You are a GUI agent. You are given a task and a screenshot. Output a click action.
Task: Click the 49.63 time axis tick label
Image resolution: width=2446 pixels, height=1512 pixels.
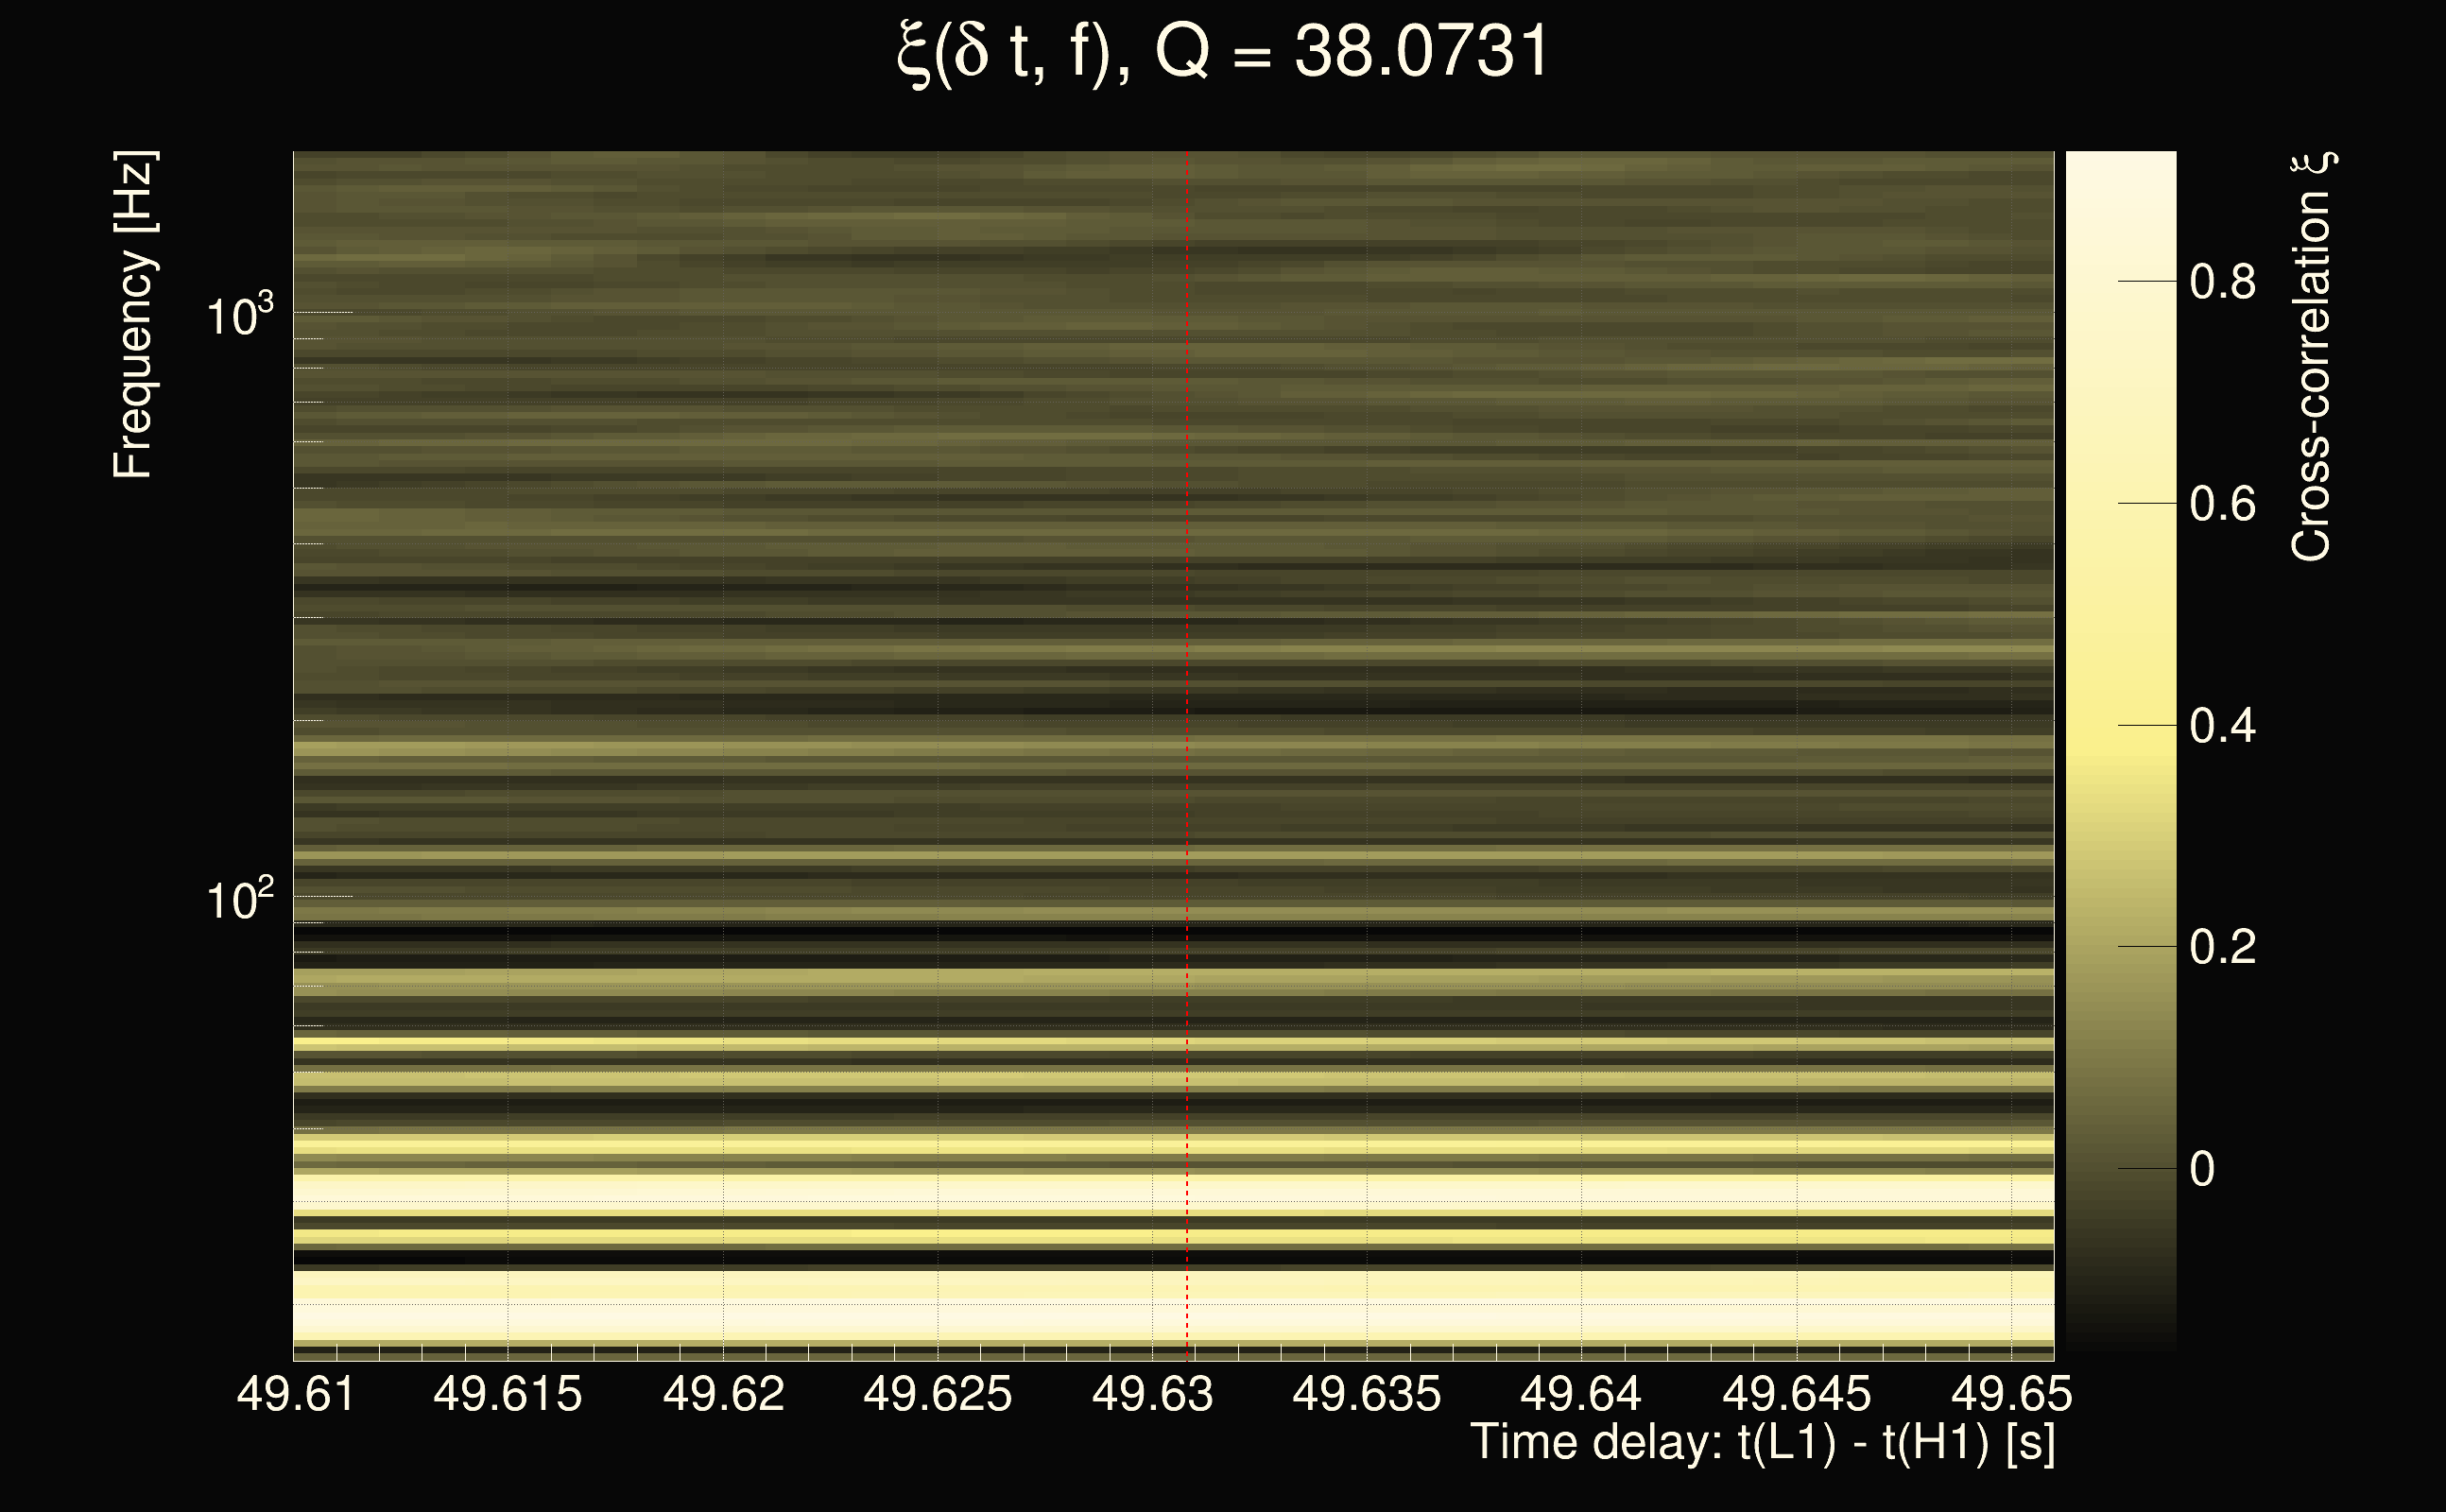click(x=1152, y=1394)
